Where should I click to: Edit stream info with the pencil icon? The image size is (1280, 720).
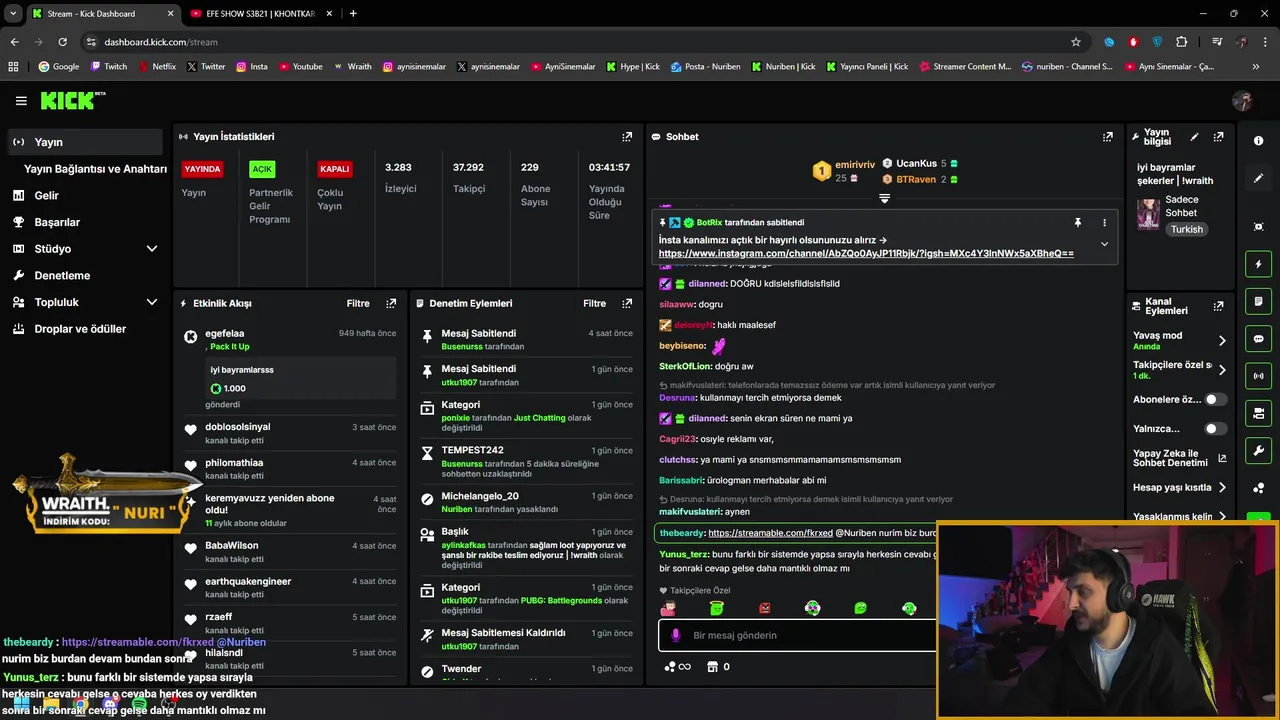tap(1194, 137)
